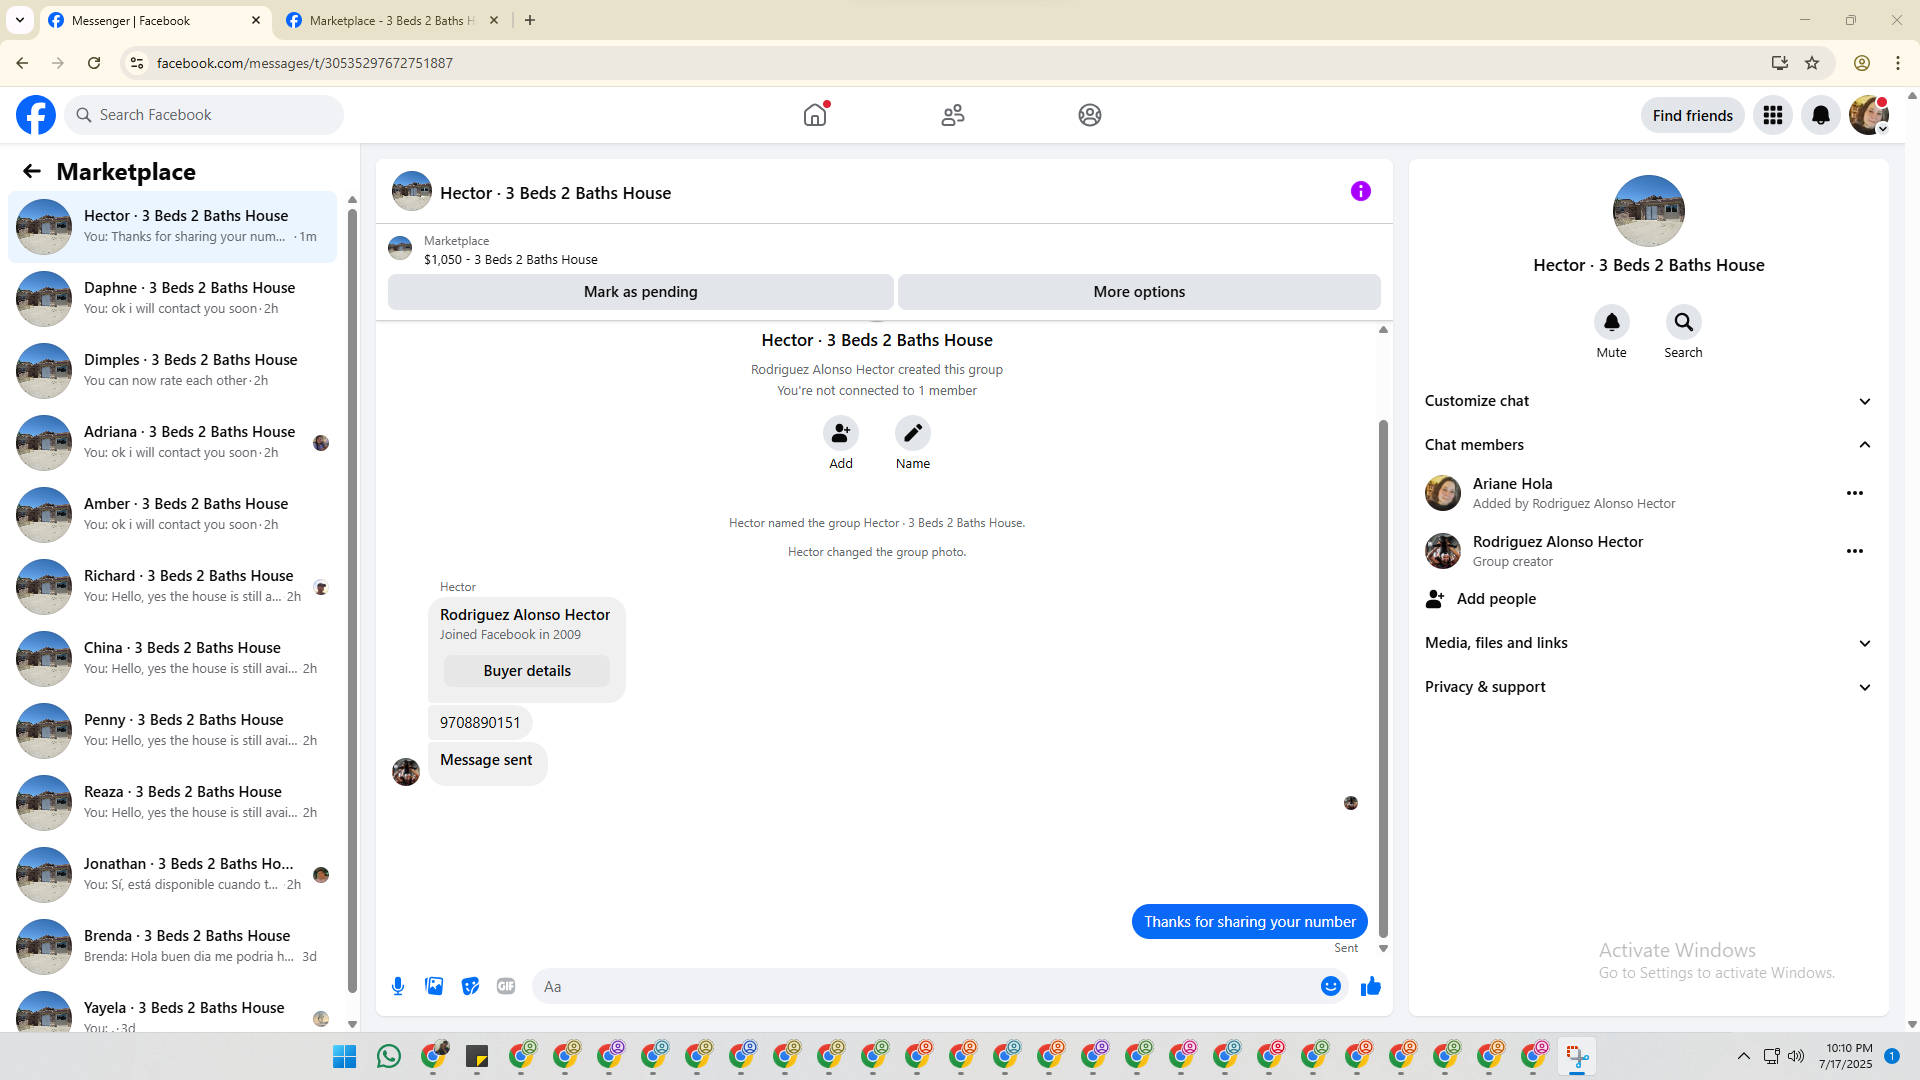Viewport: 1920px width, 1080px height.
Task: Click the Facebook logo icon
Action: click(36, 115)
